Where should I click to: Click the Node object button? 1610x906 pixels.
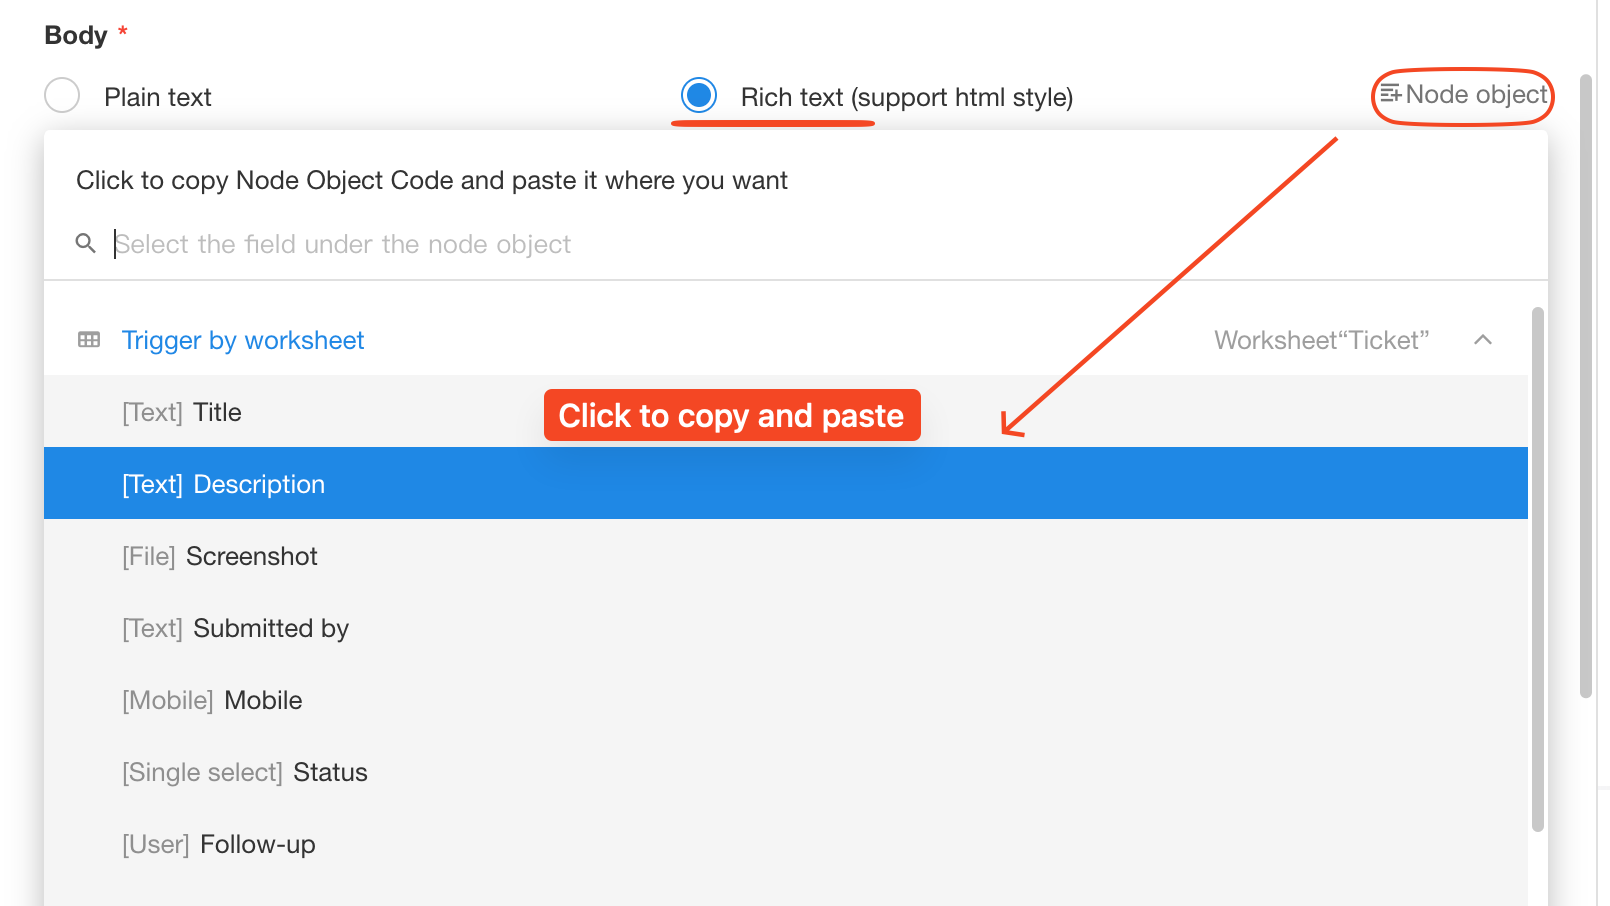pos(1463,95)
